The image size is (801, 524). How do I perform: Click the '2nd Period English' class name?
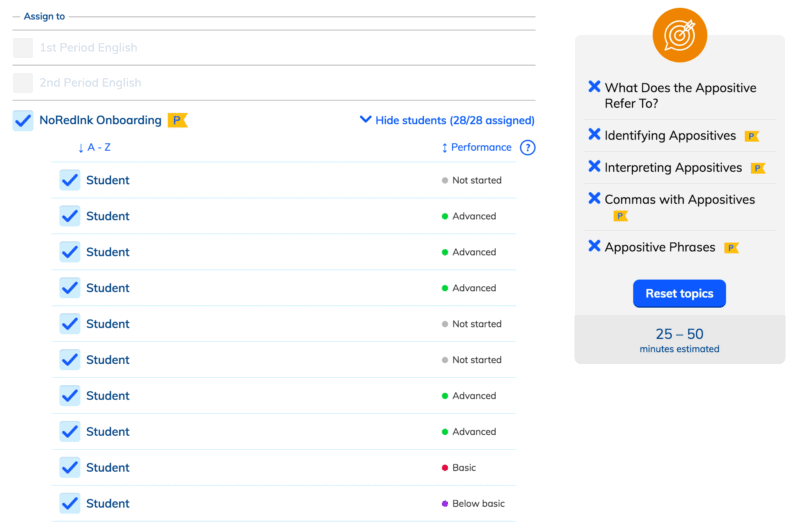pos(90,83)
